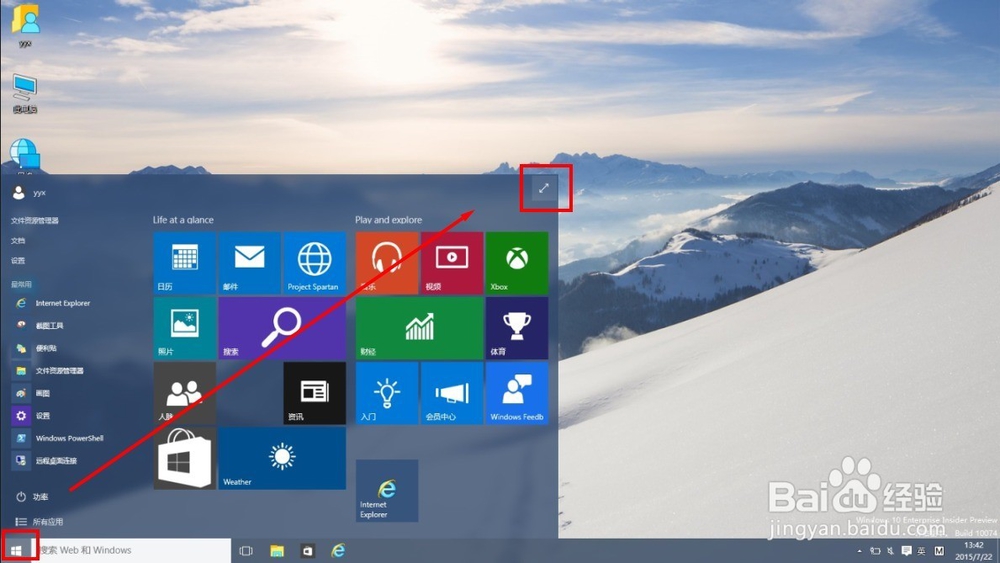Open the Windows Feedback tile
Image resolution: width=1000 pixels, height=563 pixels.
pos(517,393)
